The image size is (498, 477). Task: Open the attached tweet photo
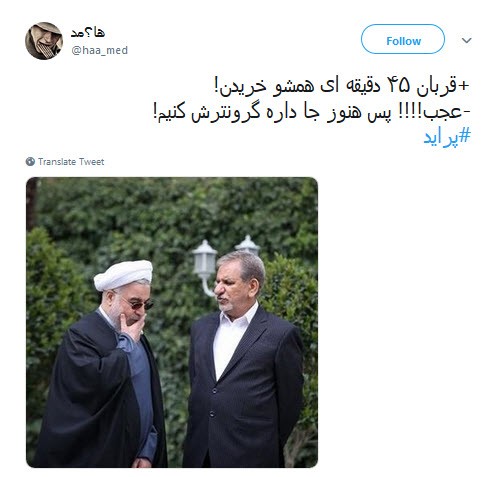pos(172,322)
